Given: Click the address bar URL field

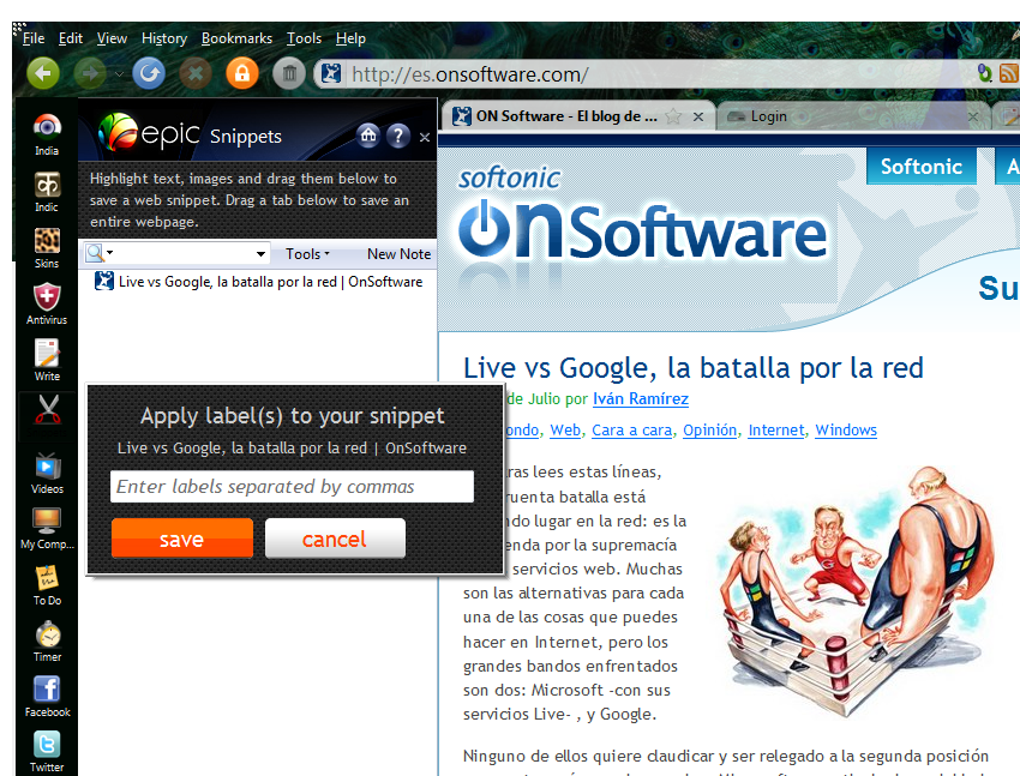Looking at the screenshot, I should coord(657,74).
